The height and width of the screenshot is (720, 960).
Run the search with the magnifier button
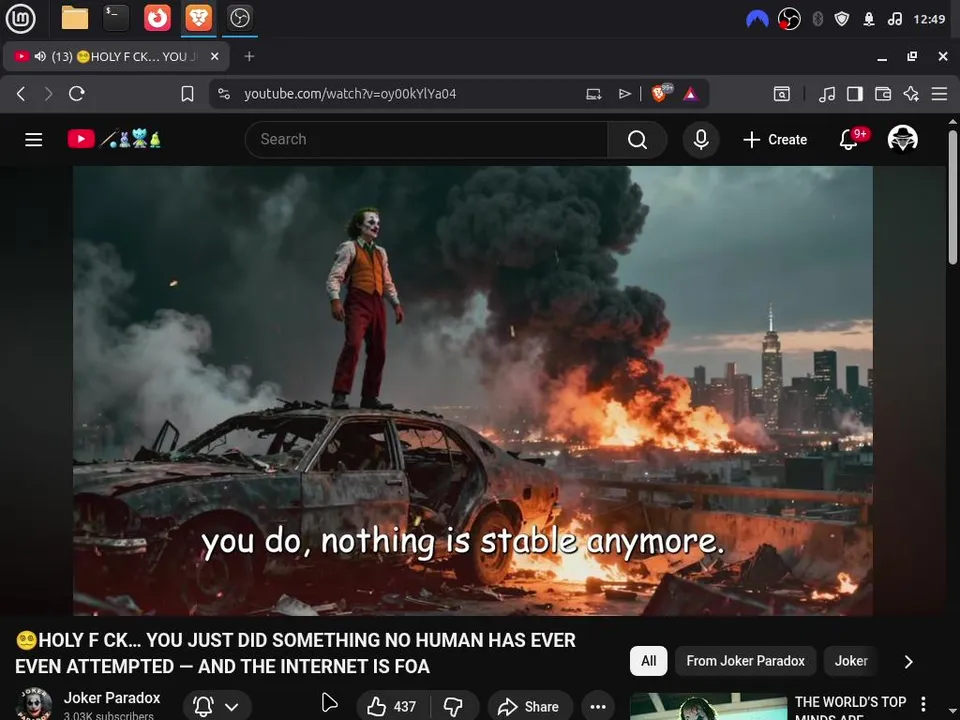637,140
